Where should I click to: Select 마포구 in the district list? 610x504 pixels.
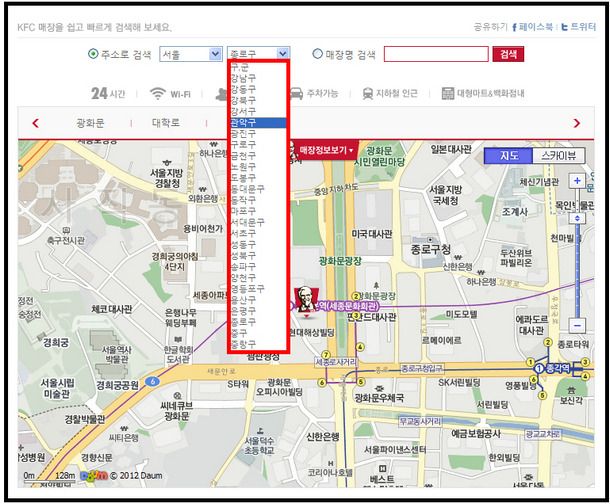(x=258, y=211)
